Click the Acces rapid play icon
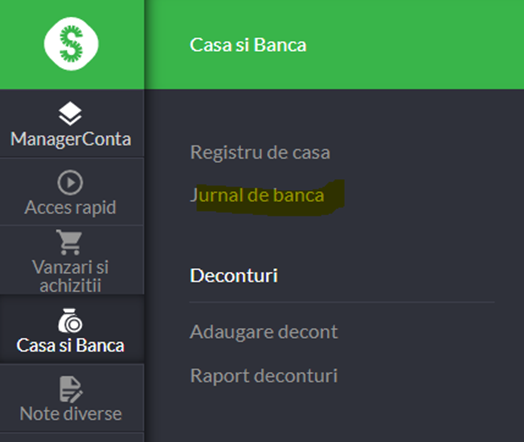This screenshot has height=442, width=524. coord(70,183)
